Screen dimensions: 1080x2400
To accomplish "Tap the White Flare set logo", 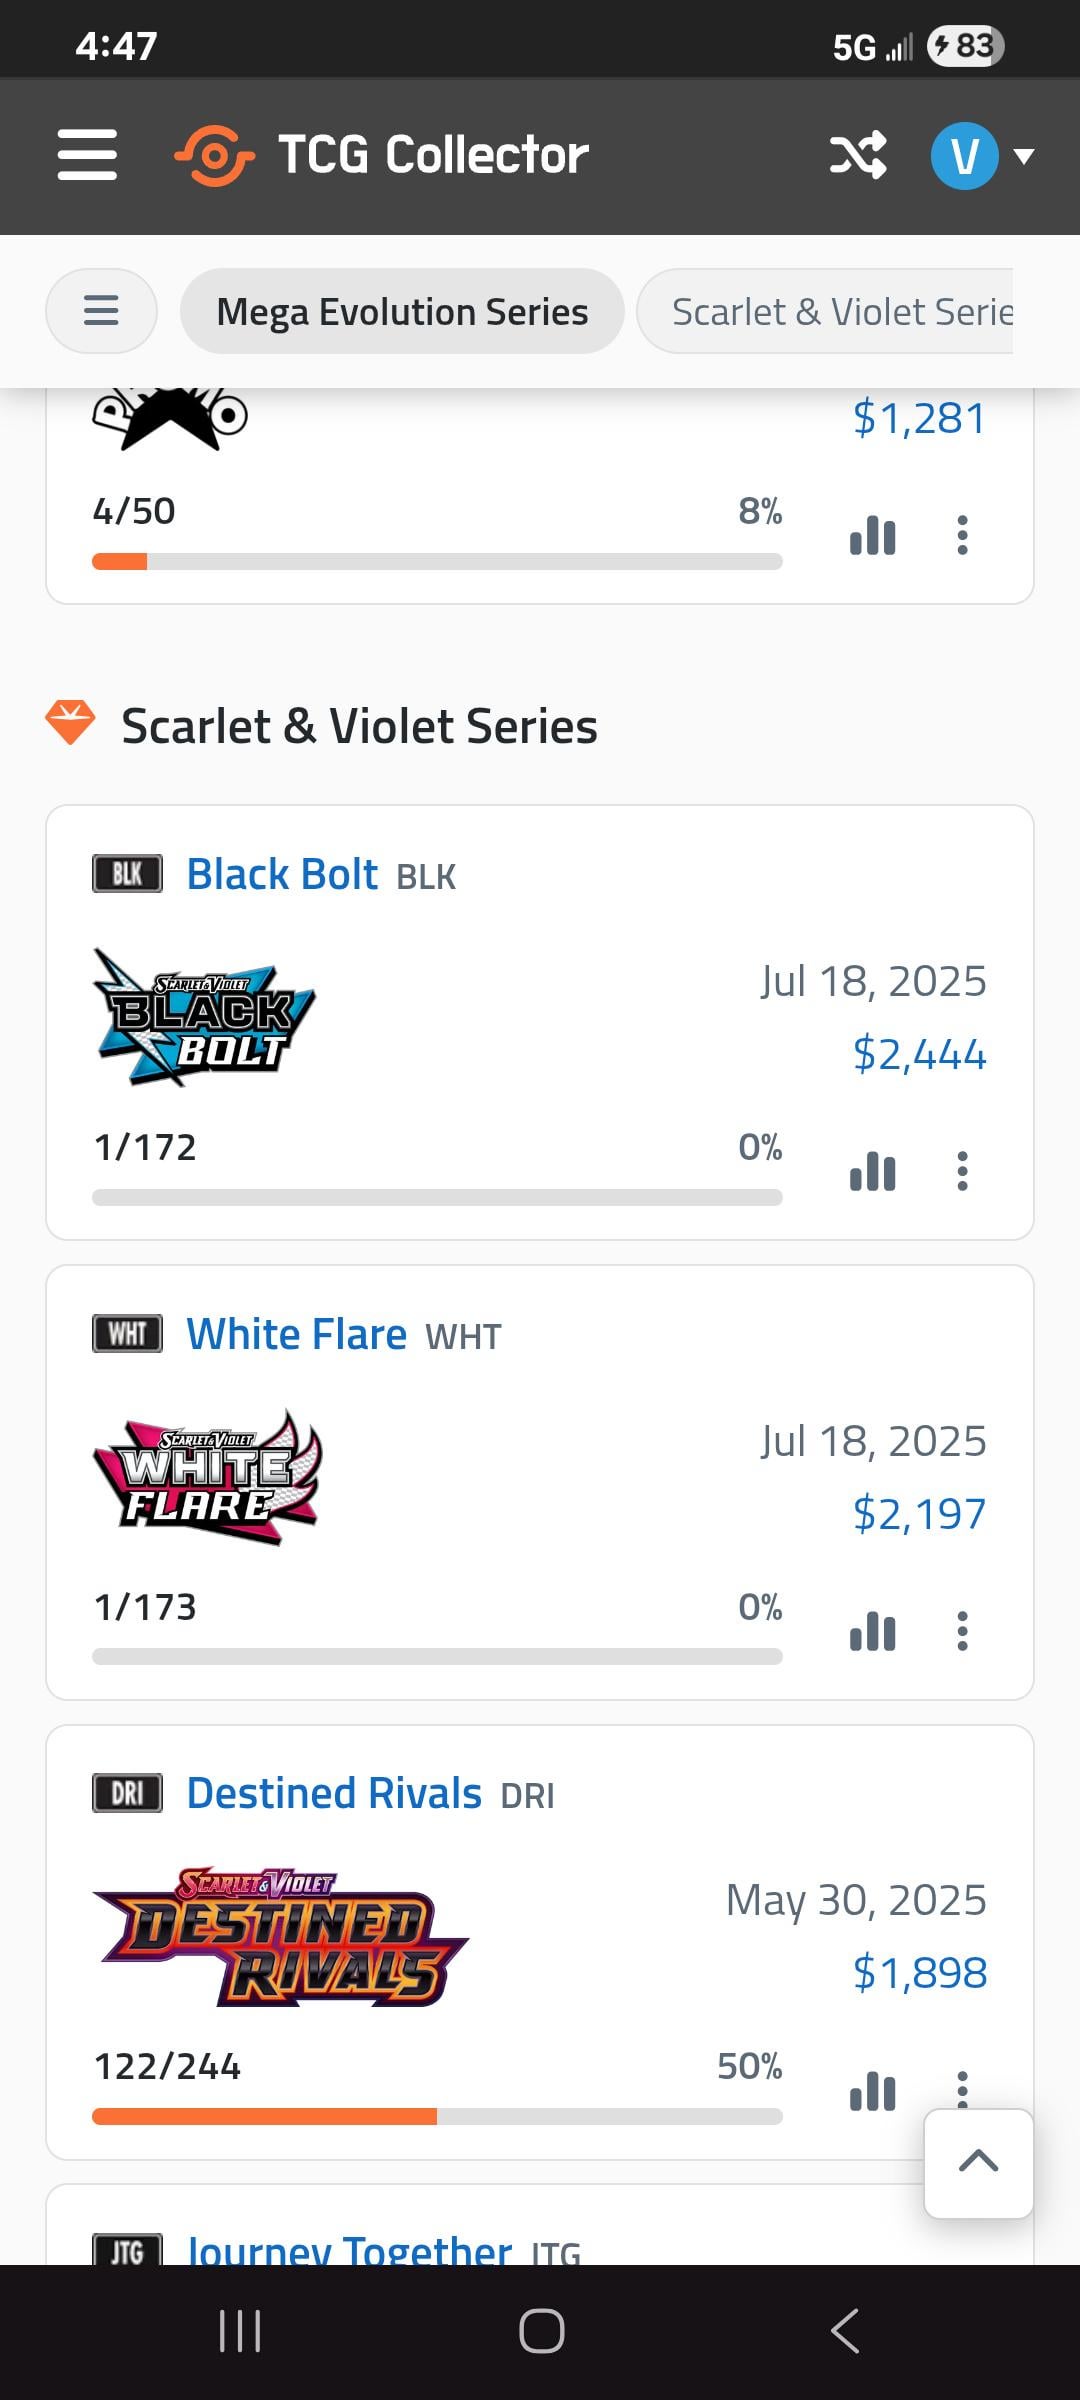I will coord(207,1477).
